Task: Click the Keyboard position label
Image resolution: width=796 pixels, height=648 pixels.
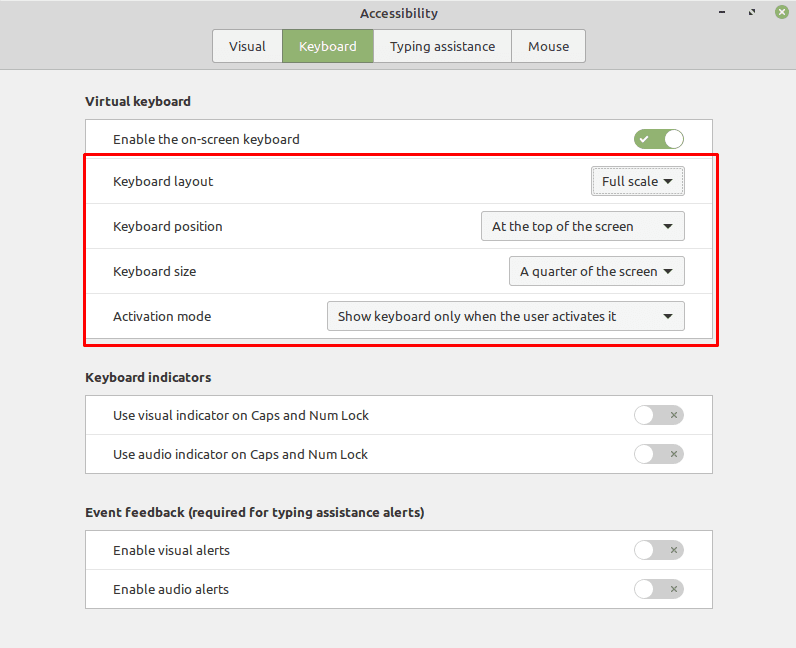Action: [x=168, y=226]
